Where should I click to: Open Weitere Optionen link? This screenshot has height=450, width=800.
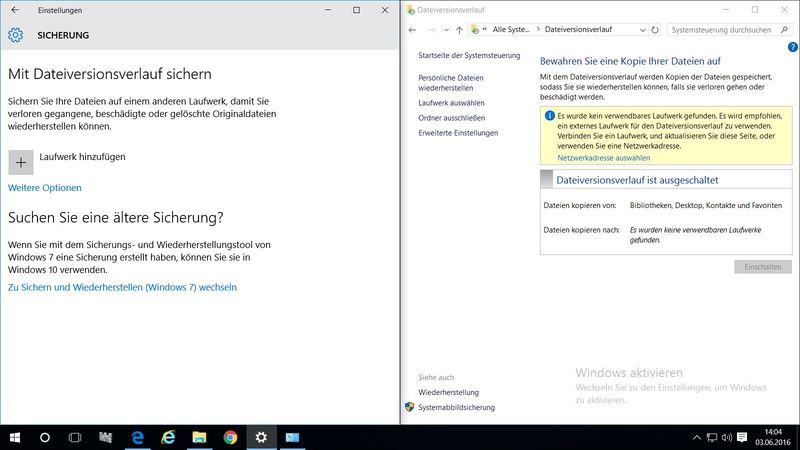point(44,188)
